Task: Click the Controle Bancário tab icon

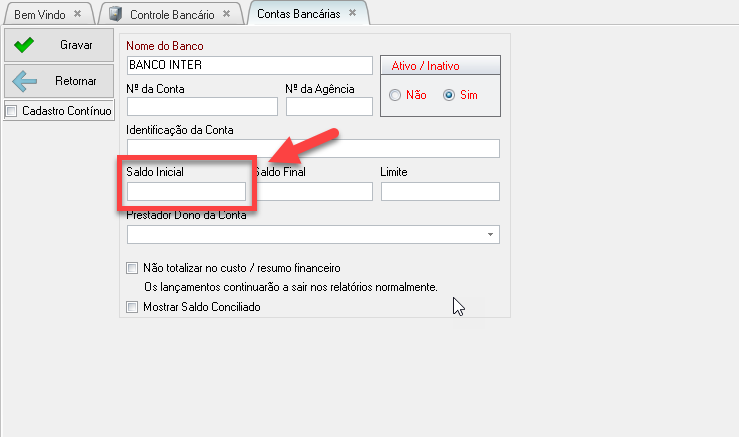Action: click(116, 14)
